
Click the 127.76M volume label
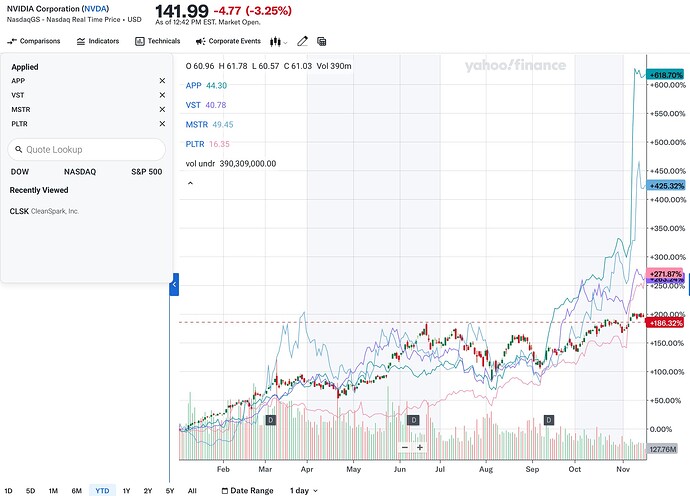point(662,449)
